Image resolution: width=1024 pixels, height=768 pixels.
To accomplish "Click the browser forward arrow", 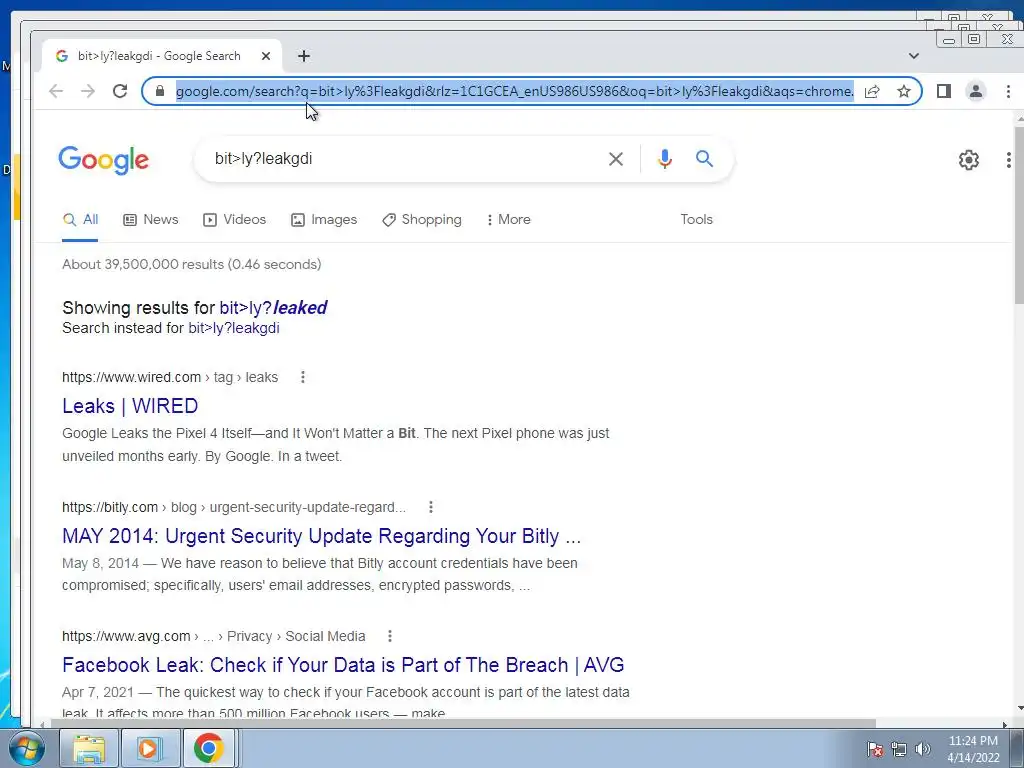I will (x=88, y=91).
